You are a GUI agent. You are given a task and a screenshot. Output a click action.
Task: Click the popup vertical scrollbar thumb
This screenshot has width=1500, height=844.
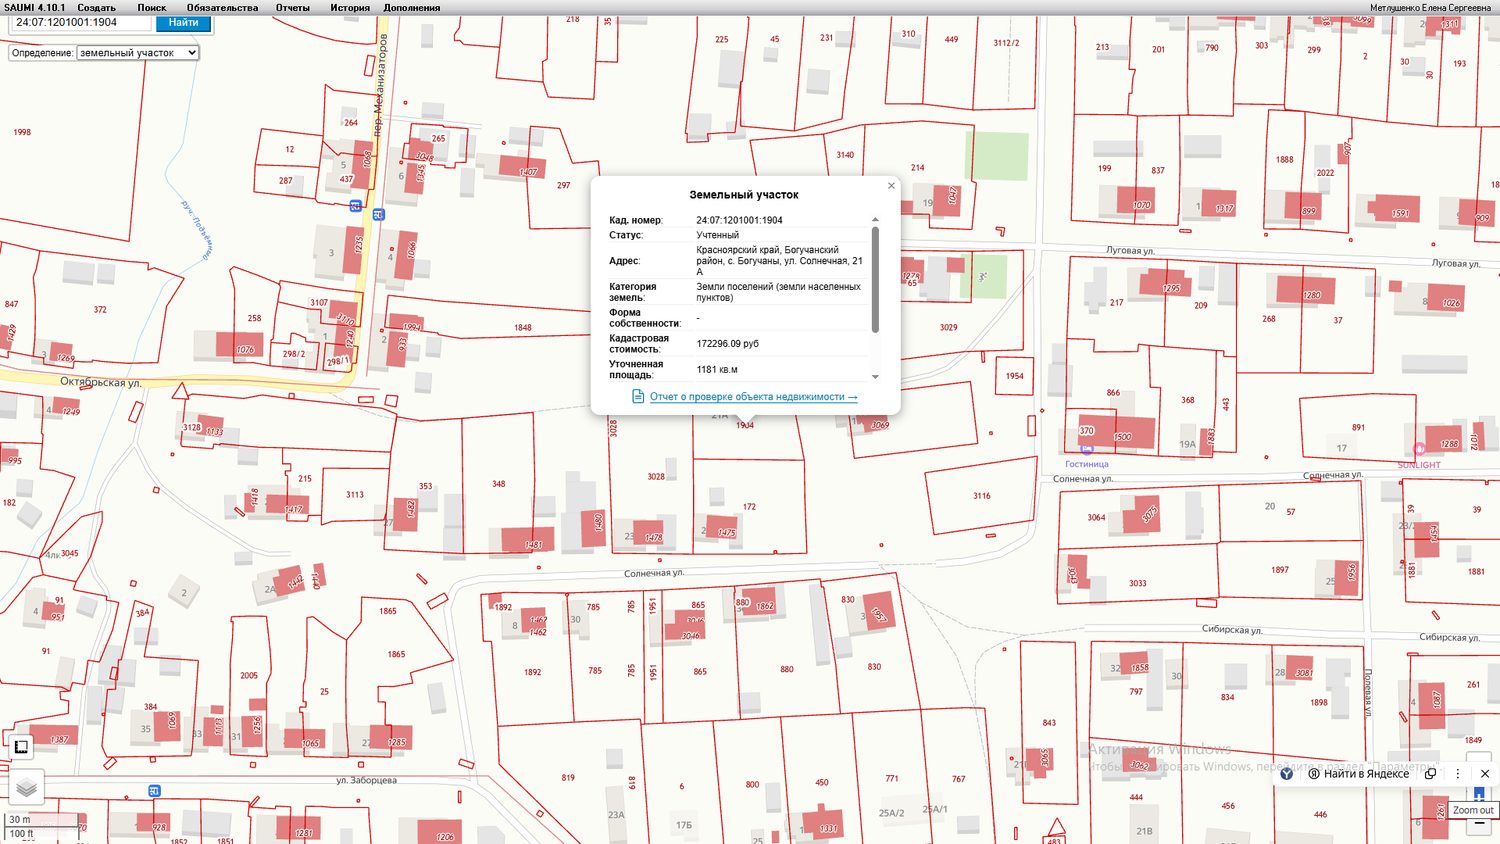(875, 280)
